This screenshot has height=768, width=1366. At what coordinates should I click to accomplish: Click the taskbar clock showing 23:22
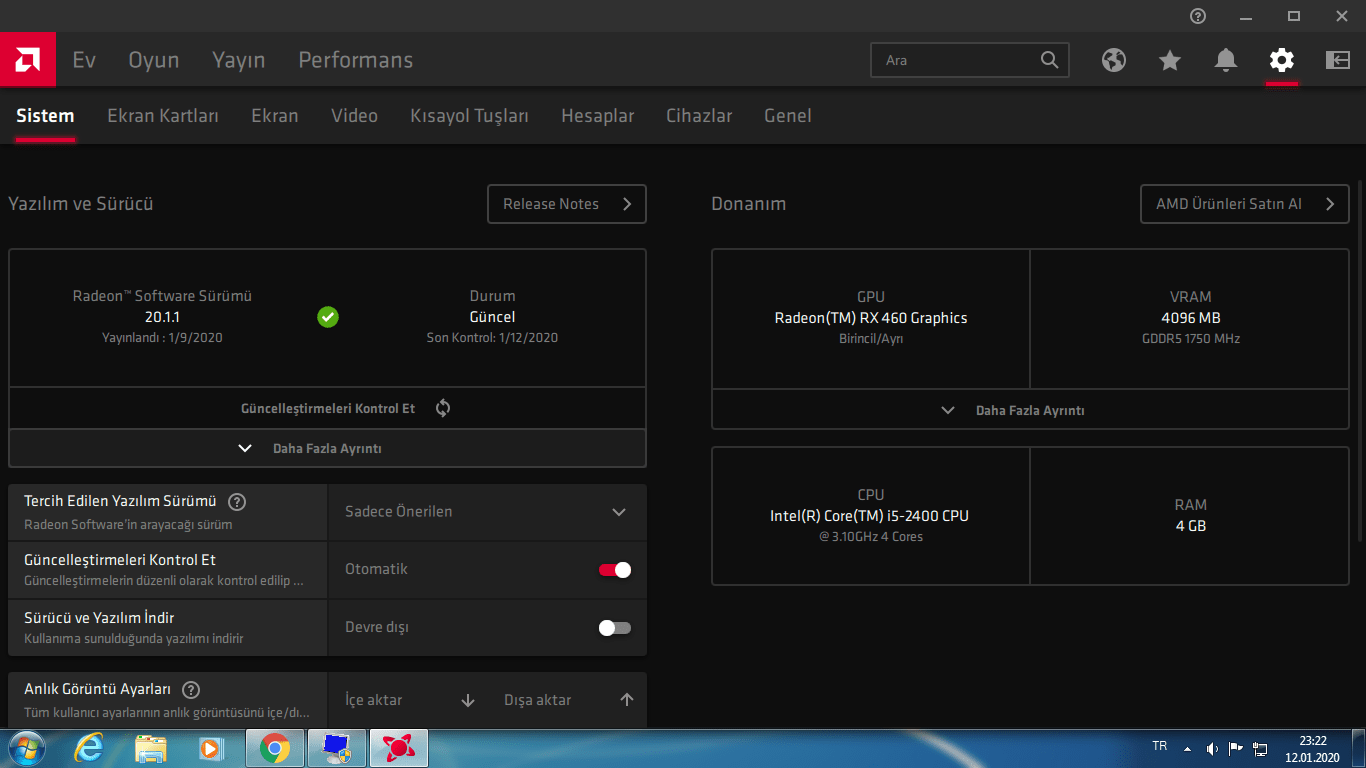[1312, 749]
